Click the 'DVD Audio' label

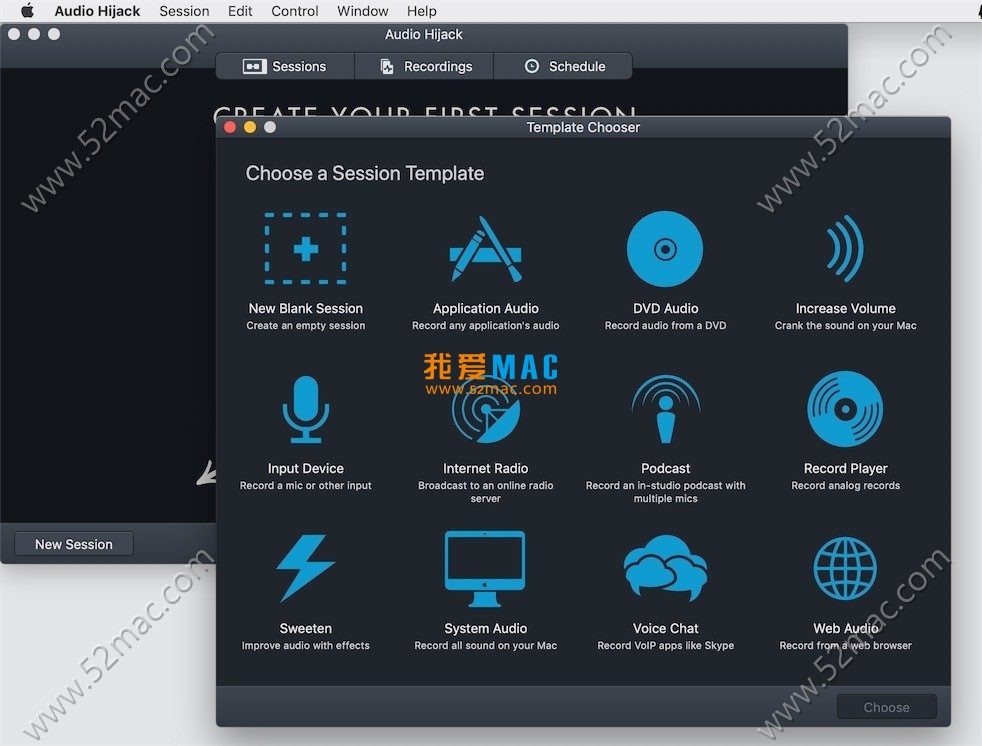pos(666,308)
